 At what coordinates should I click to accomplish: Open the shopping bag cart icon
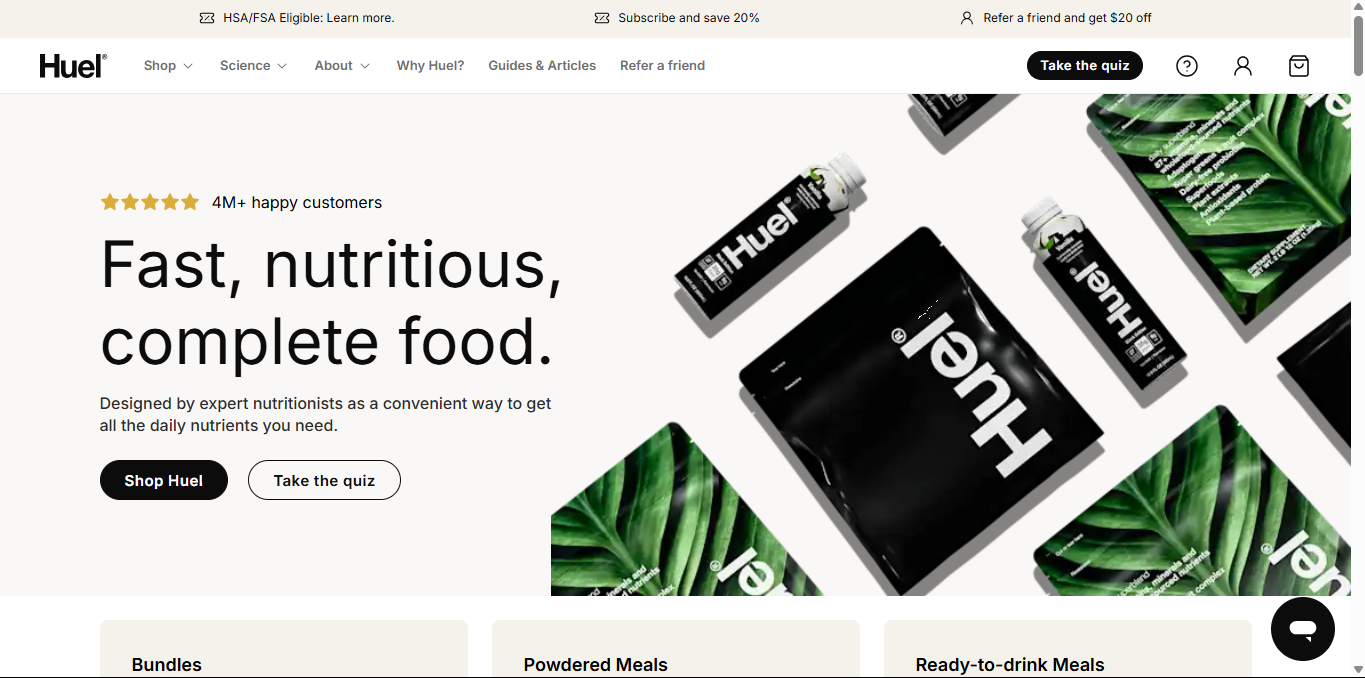point(1299,66)
